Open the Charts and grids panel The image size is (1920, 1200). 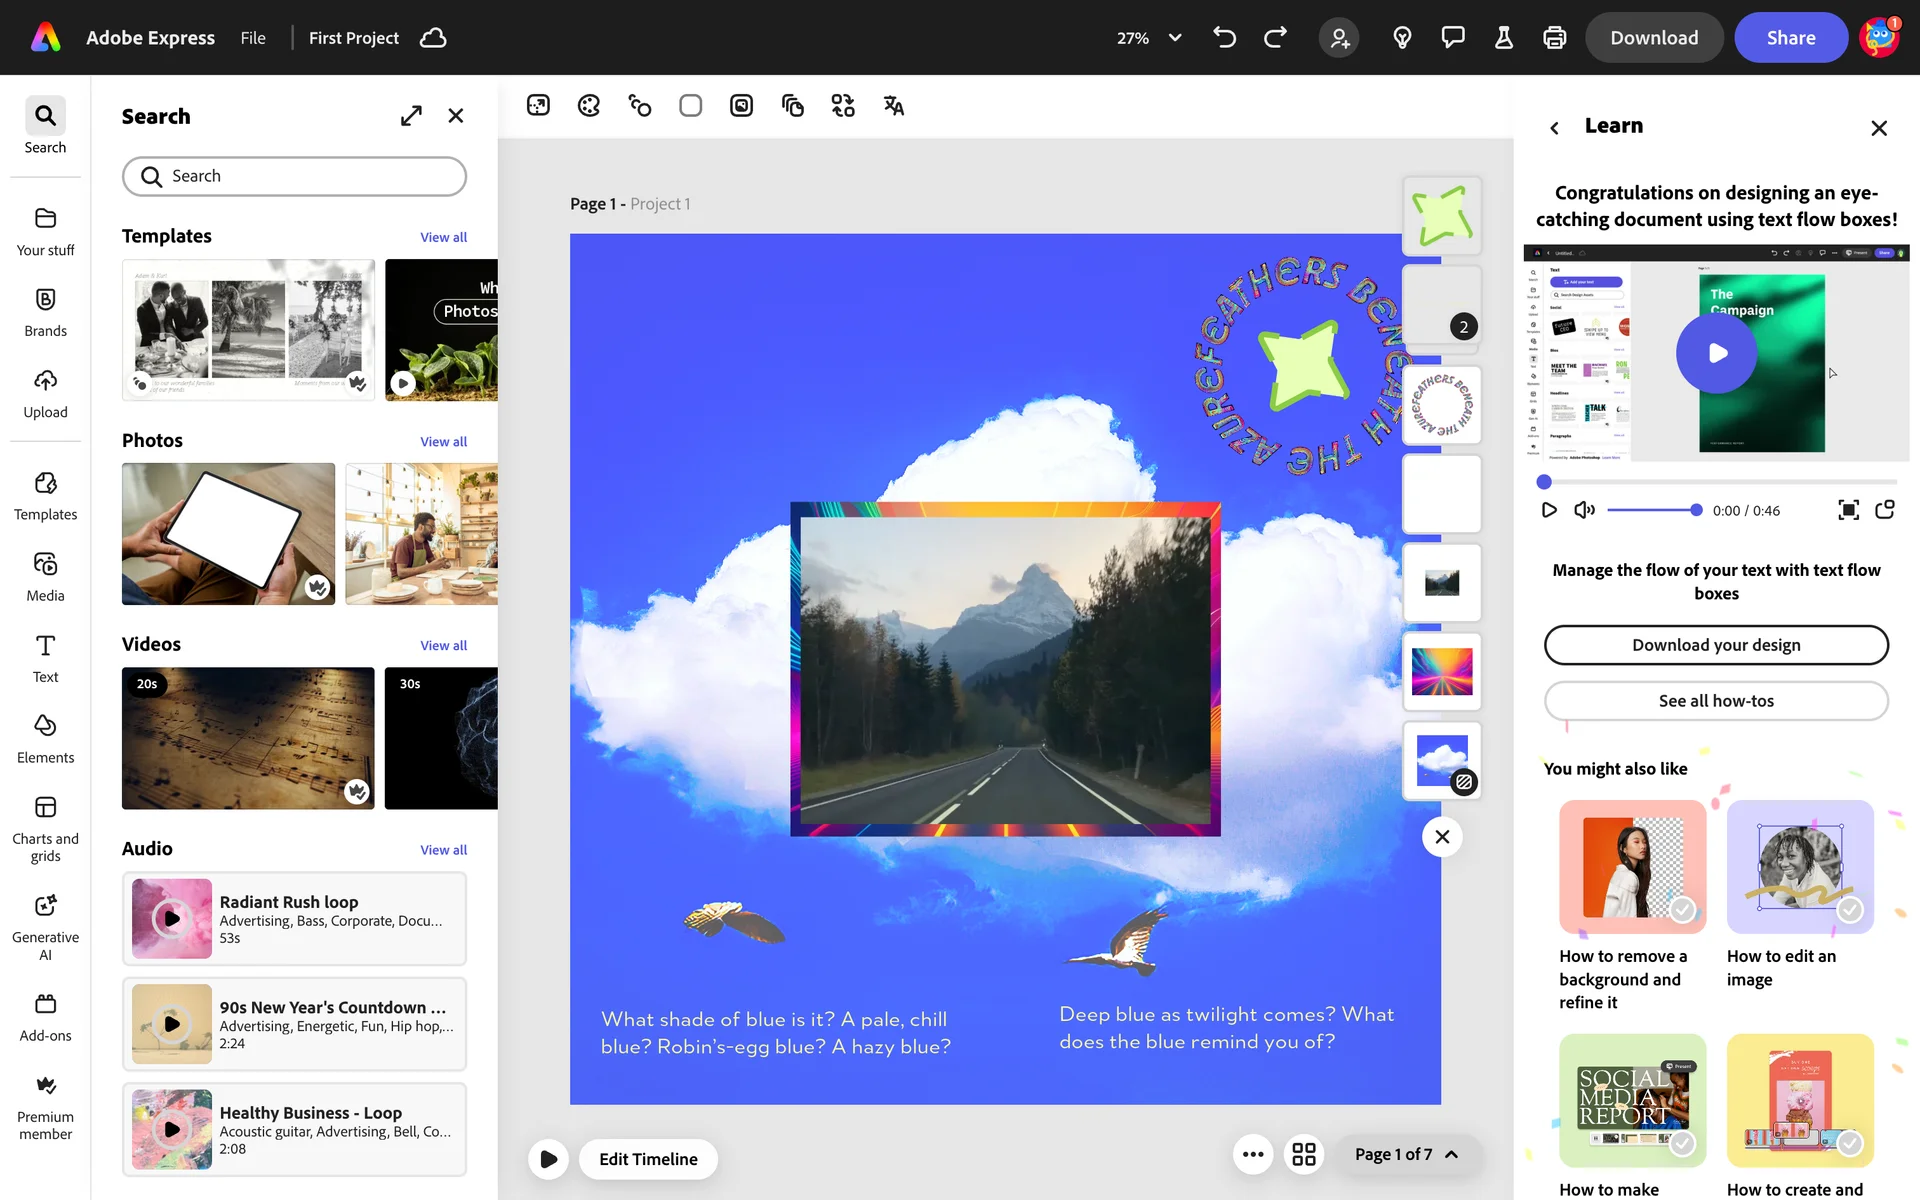[45, 828]
